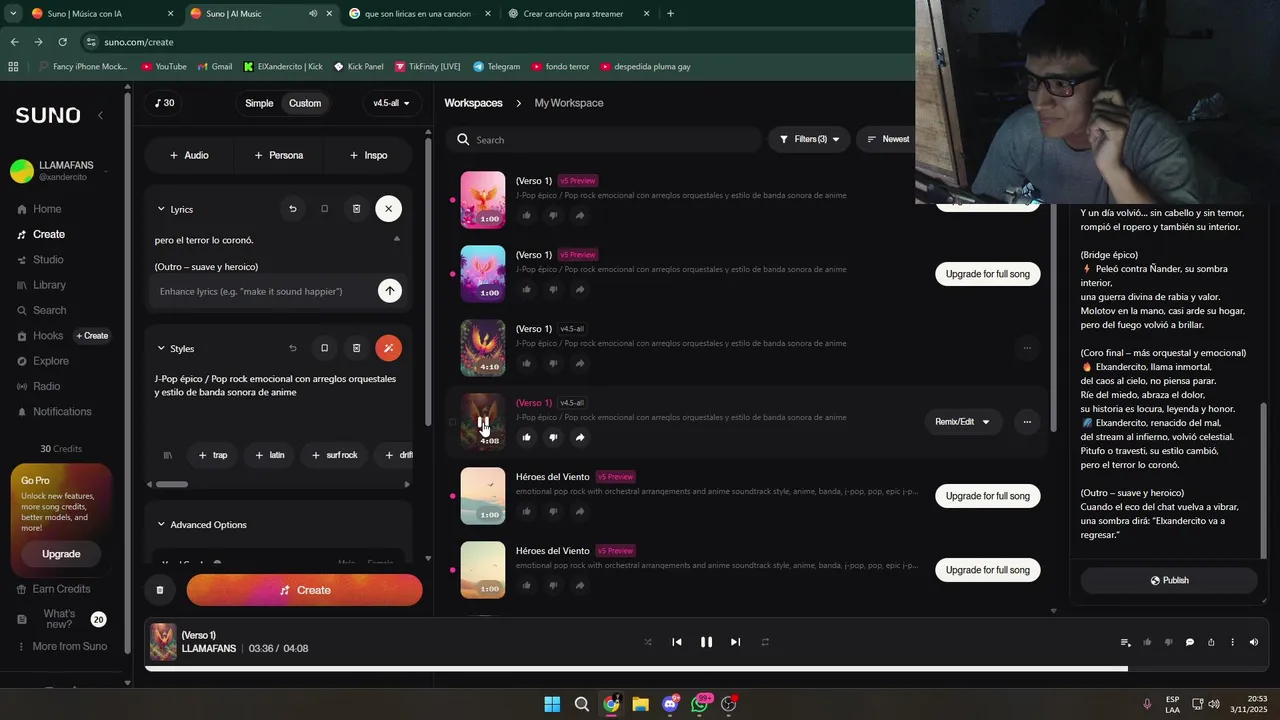Viewport: 1280px width, 720px height.
Task: Open More from Suno menu
Action: pyautogui.click(x=61, y=646)
